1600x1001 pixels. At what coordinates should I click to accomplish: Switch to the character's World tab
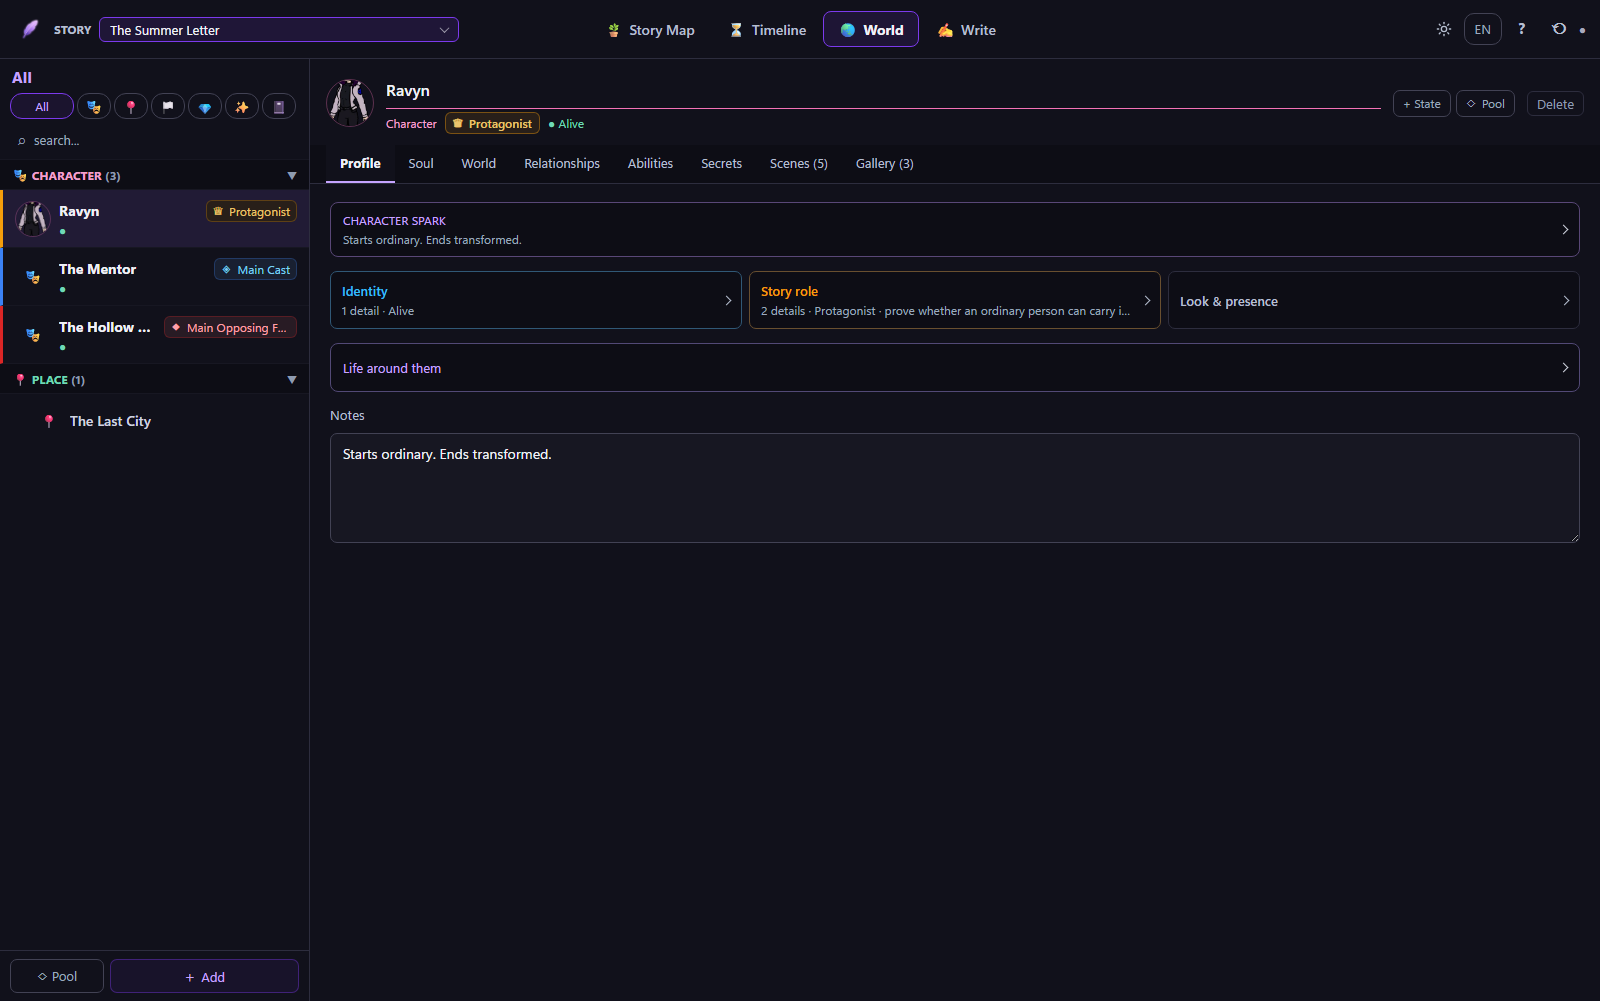pyautogui.click(x=479, y=164)
